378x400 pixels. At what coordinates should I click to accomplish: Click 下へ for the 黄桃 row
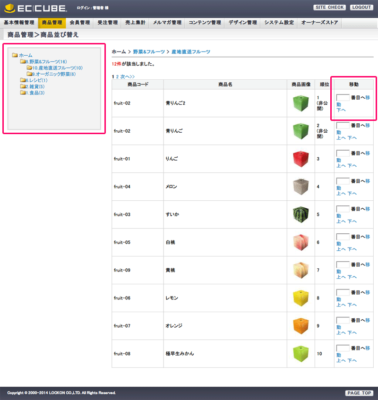352,277
